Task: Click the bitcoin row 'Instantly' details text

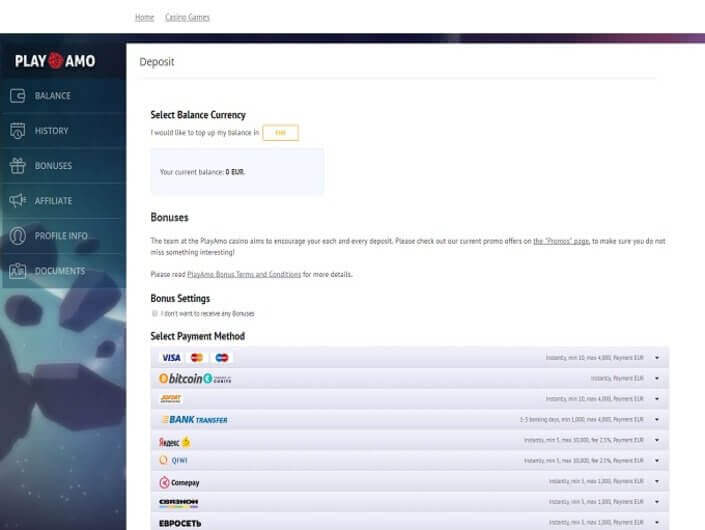Action: tap(617, 379)
